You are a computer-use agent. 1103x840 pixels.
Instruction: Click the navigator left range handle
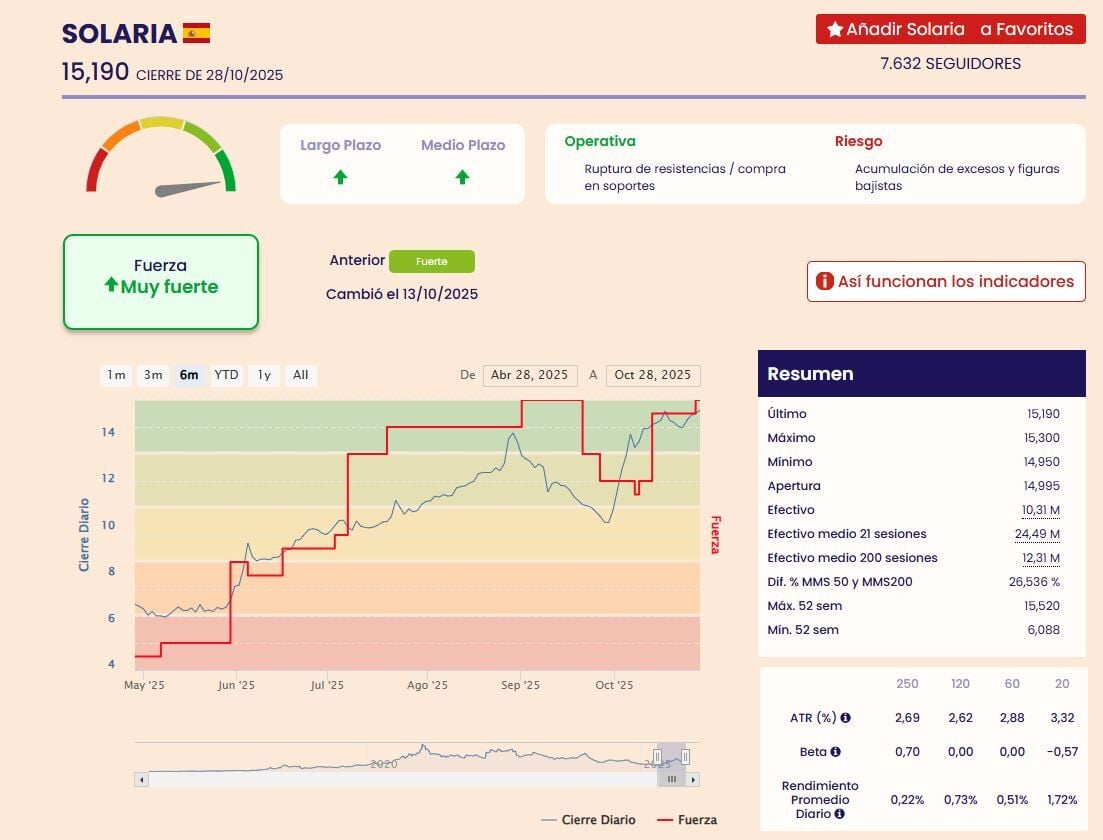click(657, 756)
